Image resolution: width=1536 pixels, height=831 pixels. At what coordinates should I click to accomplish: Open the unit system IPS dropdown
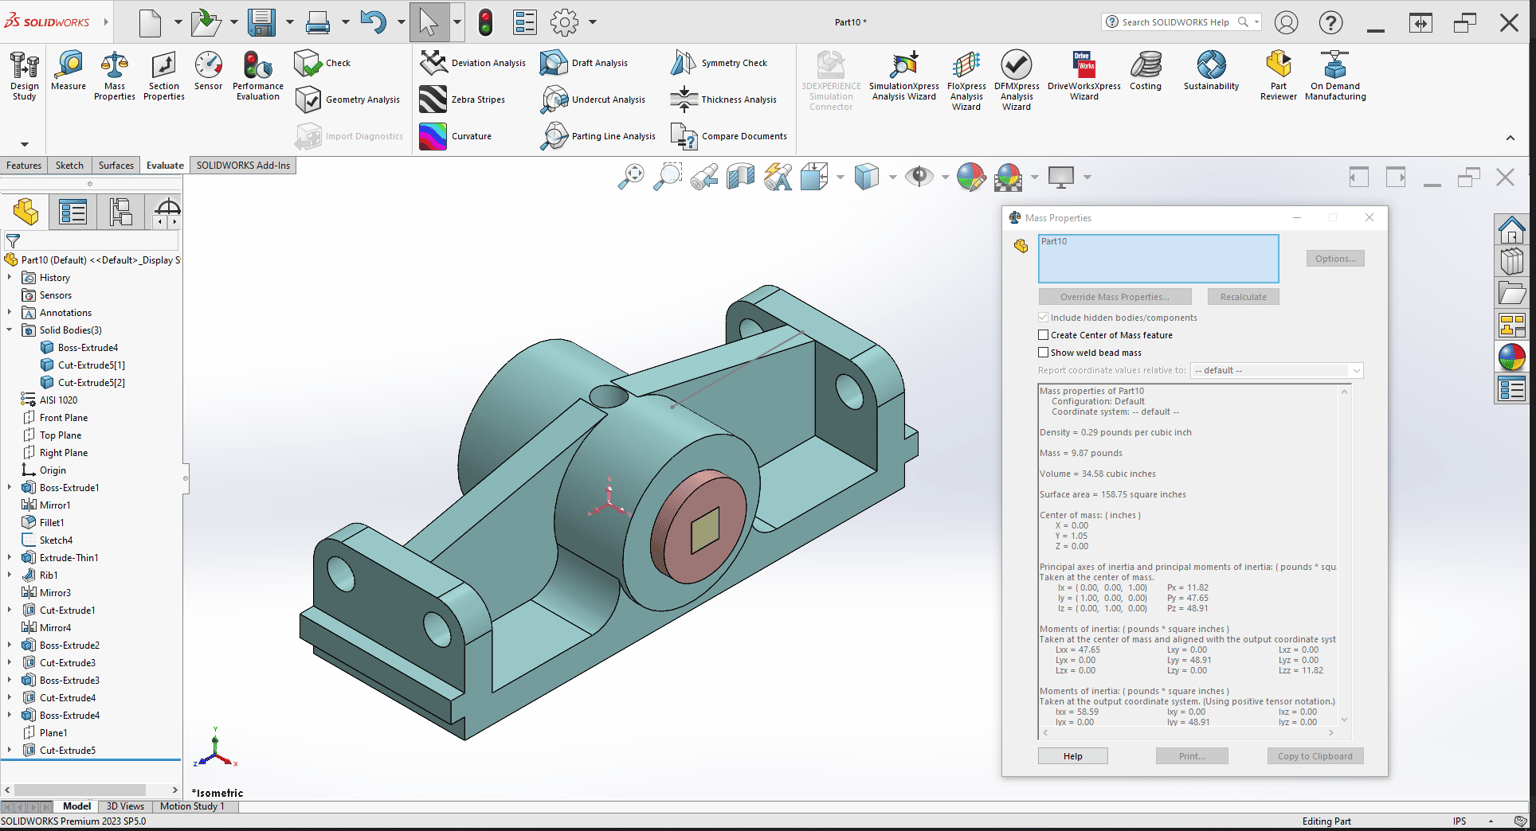pos(1490,821)
